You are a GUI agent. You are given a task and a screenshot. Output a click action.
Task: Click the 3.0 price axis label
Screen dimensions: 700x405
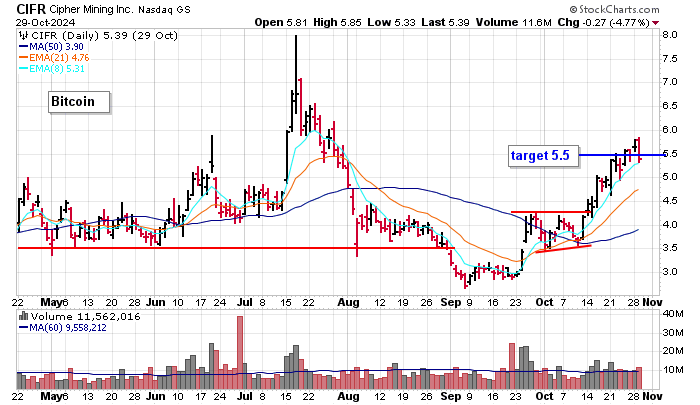(x=670, y=272)
